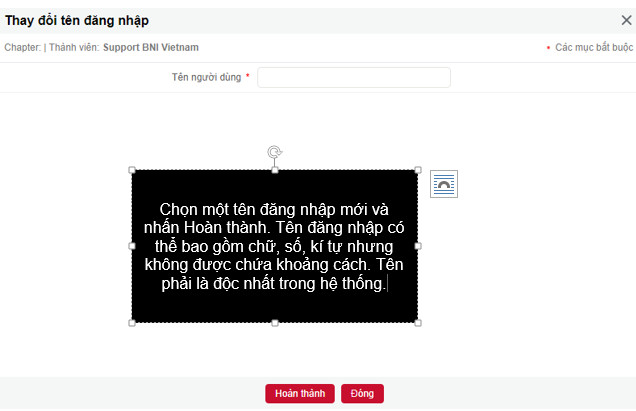Click the Chapter label text
636x411 pixels.
point(22,47)
